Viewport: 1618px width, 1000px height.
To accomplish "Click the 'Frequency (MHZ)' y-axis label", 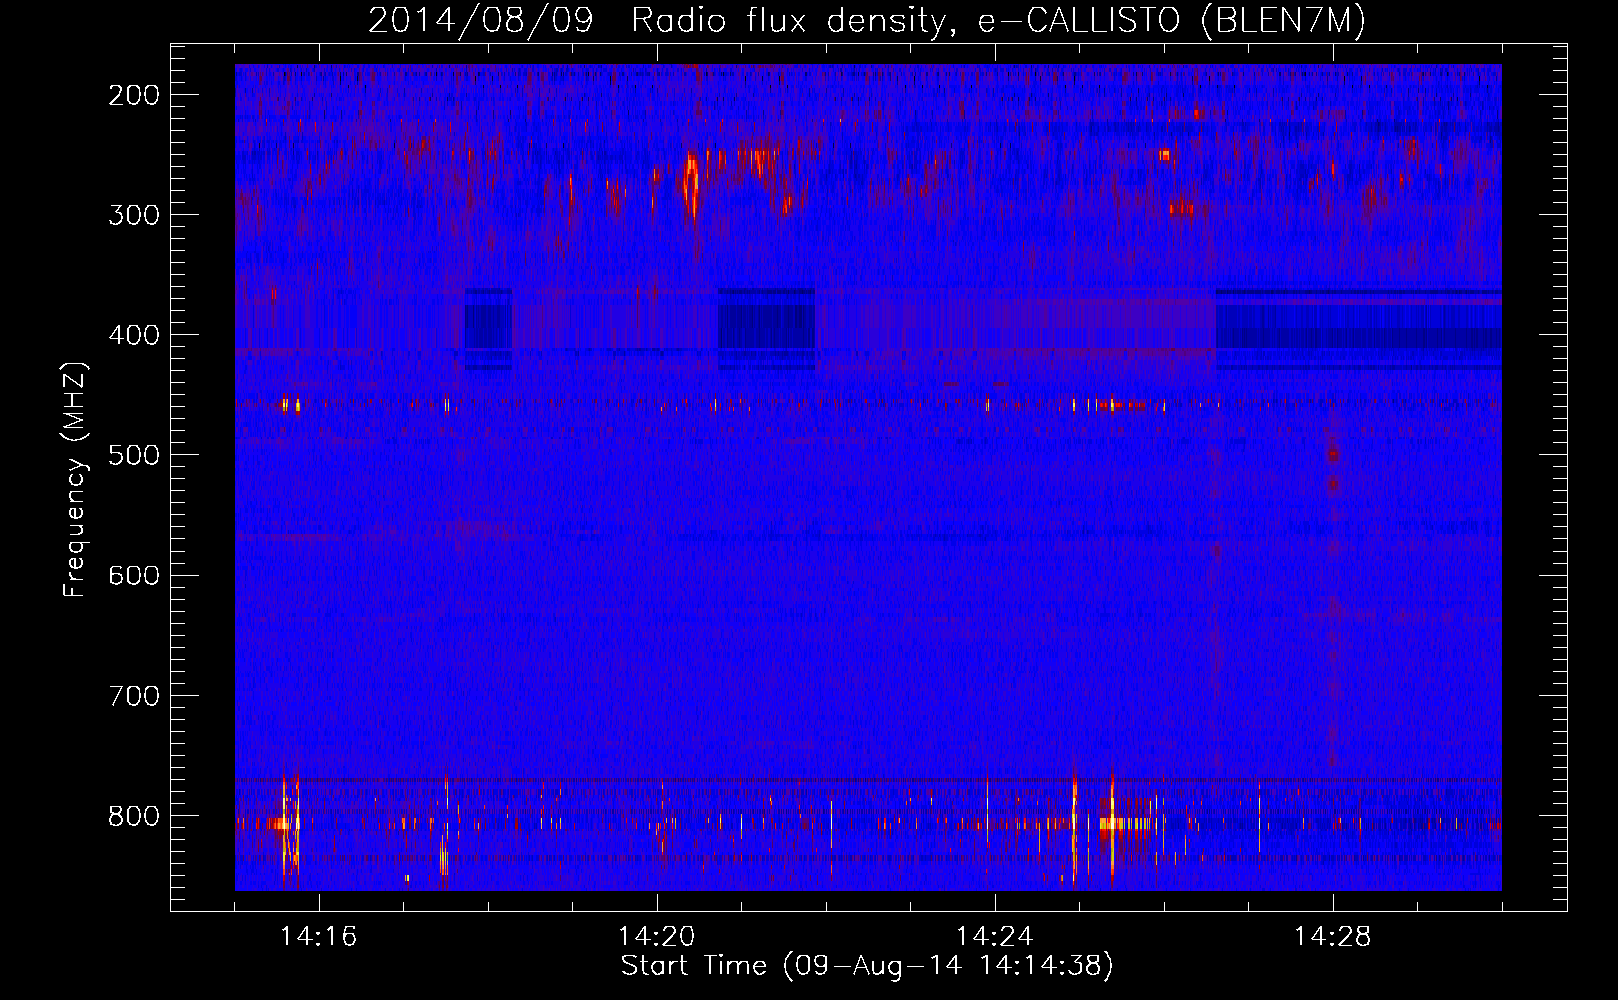I will tap(75, 480).
